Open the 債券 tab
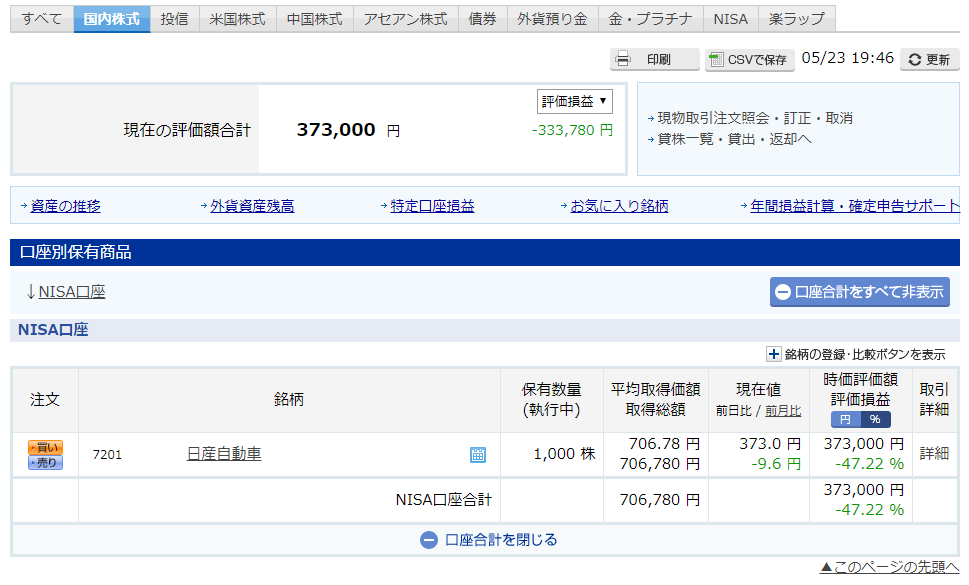The width and height of the screenshot is (969, 585). pyautogui.click(x=483, y=19)
